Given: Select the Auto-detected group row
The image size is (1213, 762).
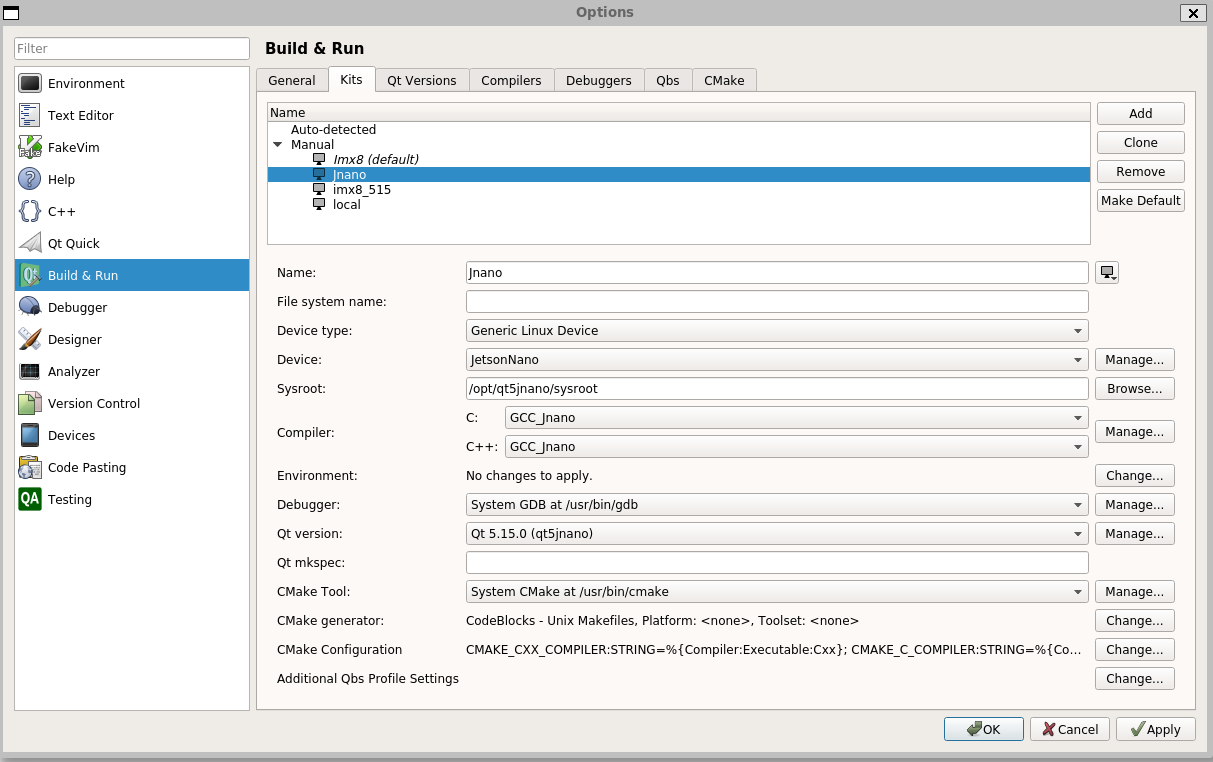Looking at the screenshot, I should coord(679,129).
